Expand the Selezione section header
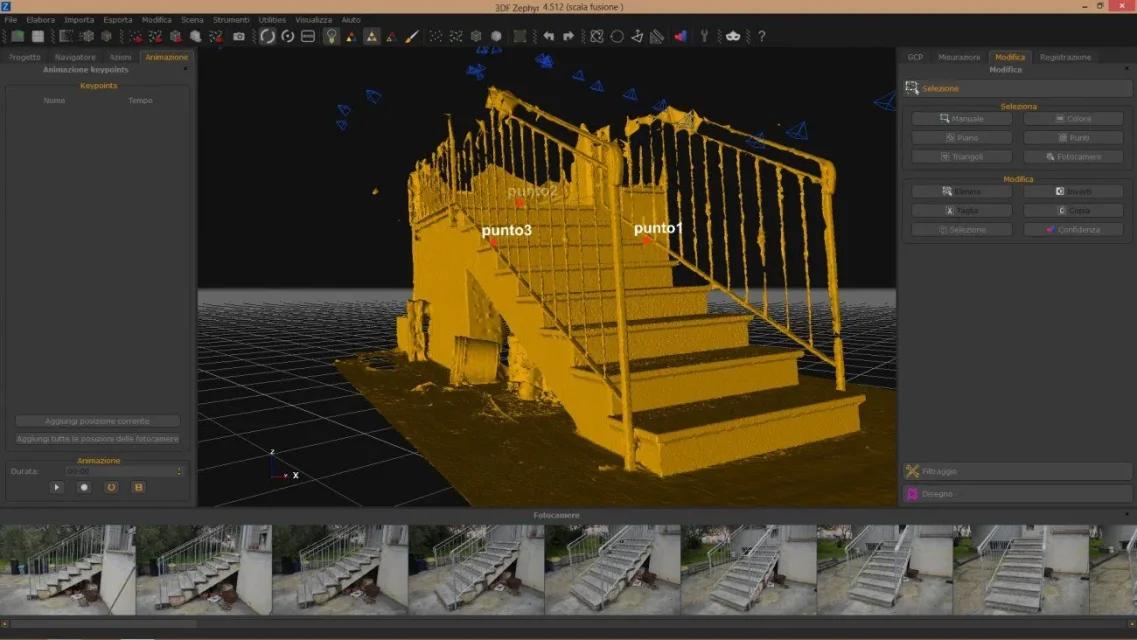The image size is (1137, 640). (x=1017, y=88)
